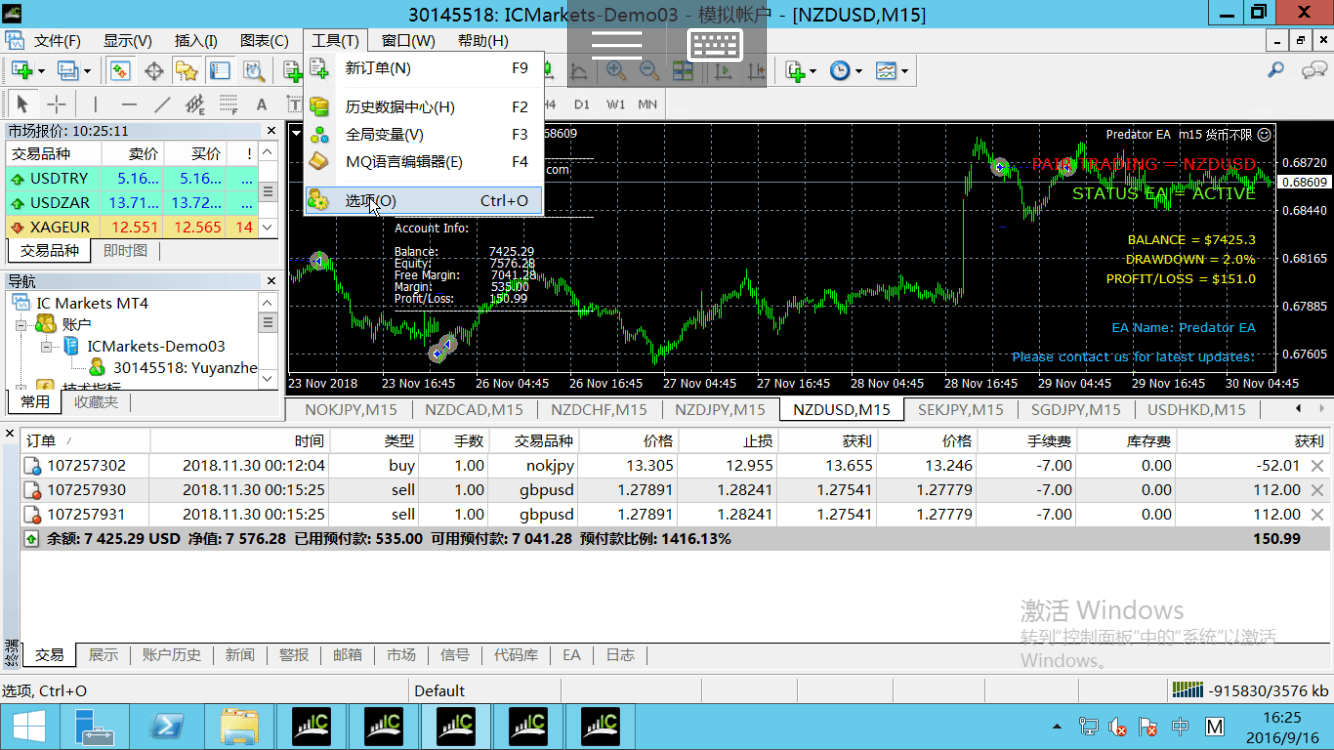
Task: Open the profiles toolbar icon
Action: (68, 71)
